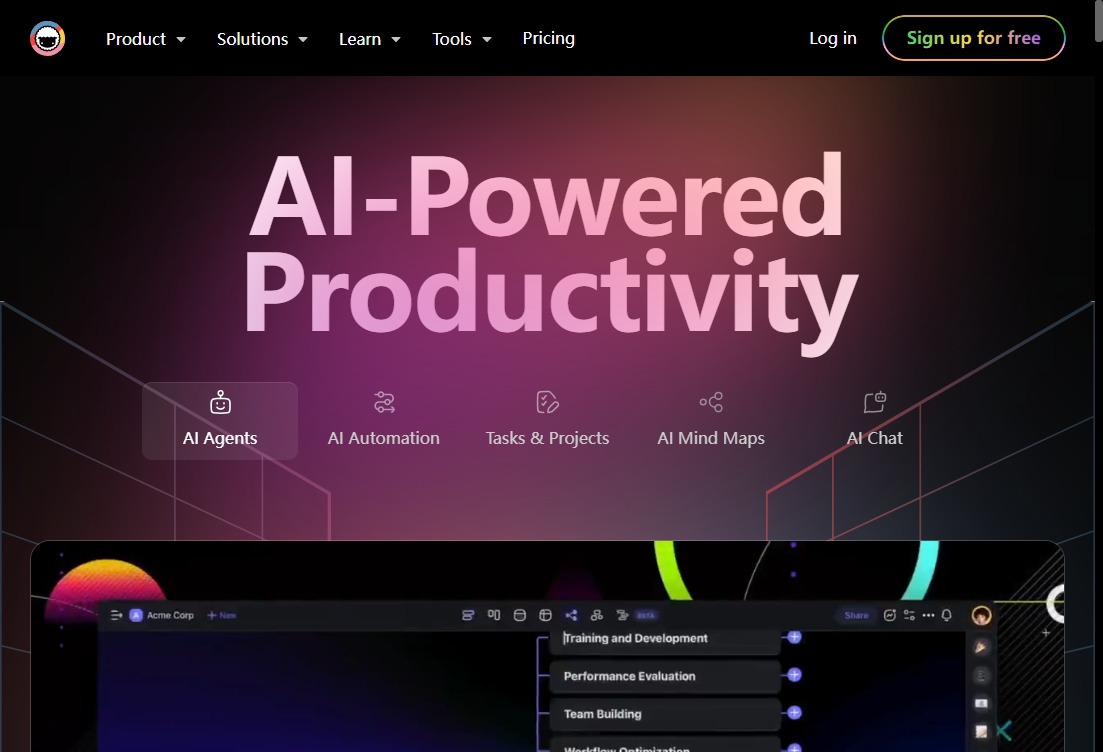Open the Tools dropdown menu

click(x=461, y=39)
